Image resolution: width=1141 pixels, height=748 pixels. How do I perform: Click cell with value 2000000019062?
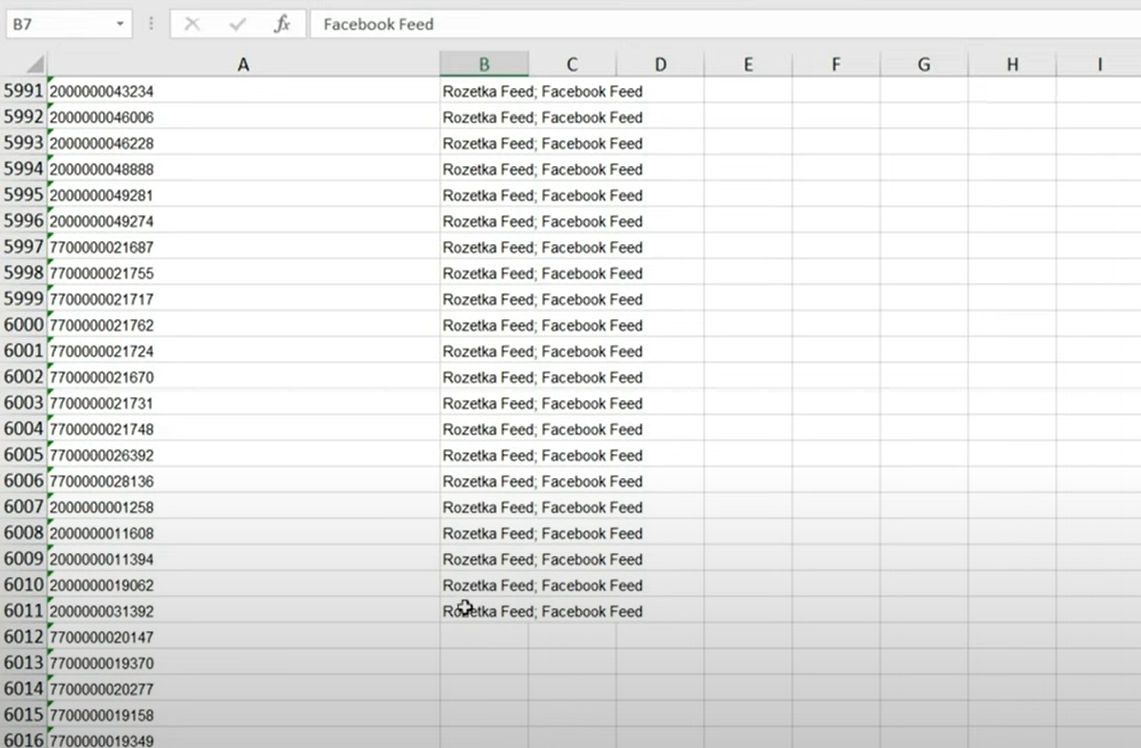click(244, 585)
